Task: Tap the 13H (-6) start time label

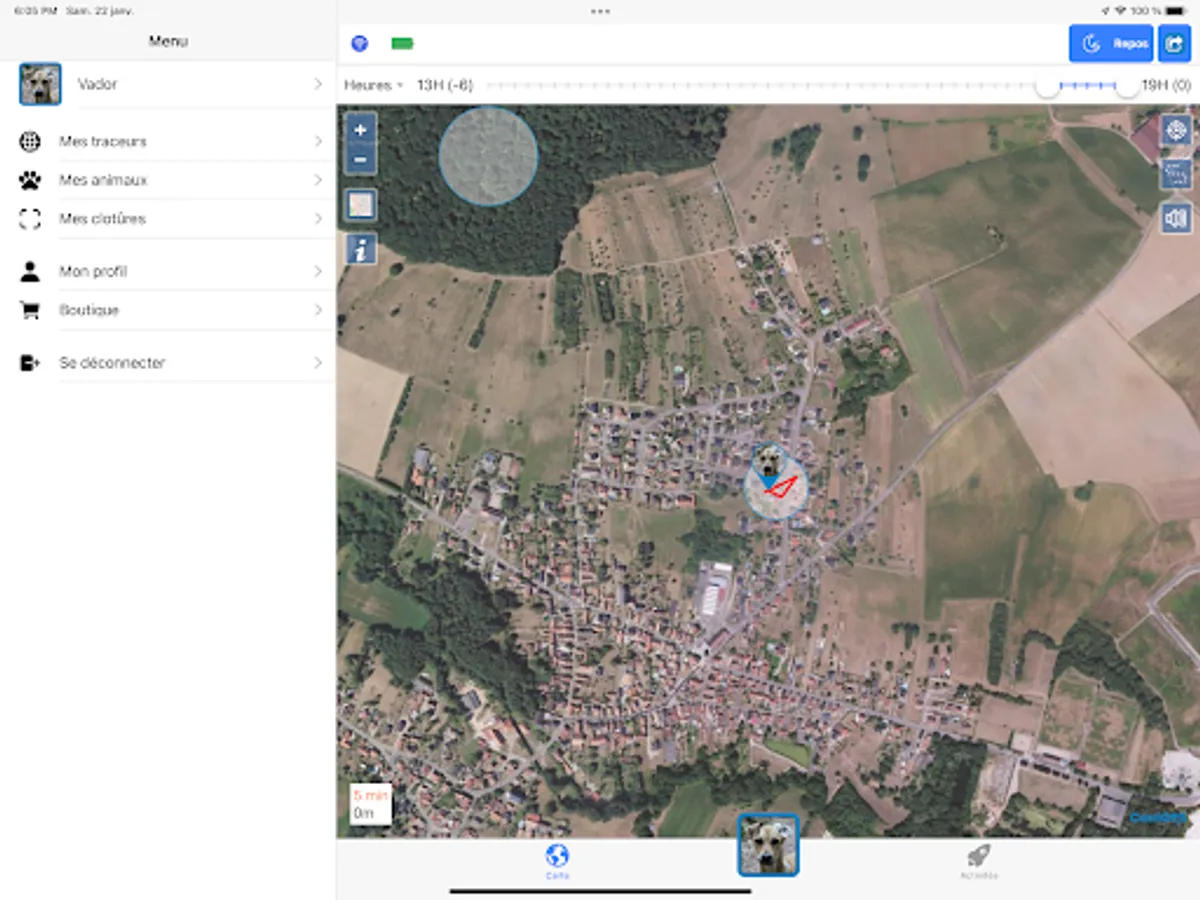Action: (445, 85)
